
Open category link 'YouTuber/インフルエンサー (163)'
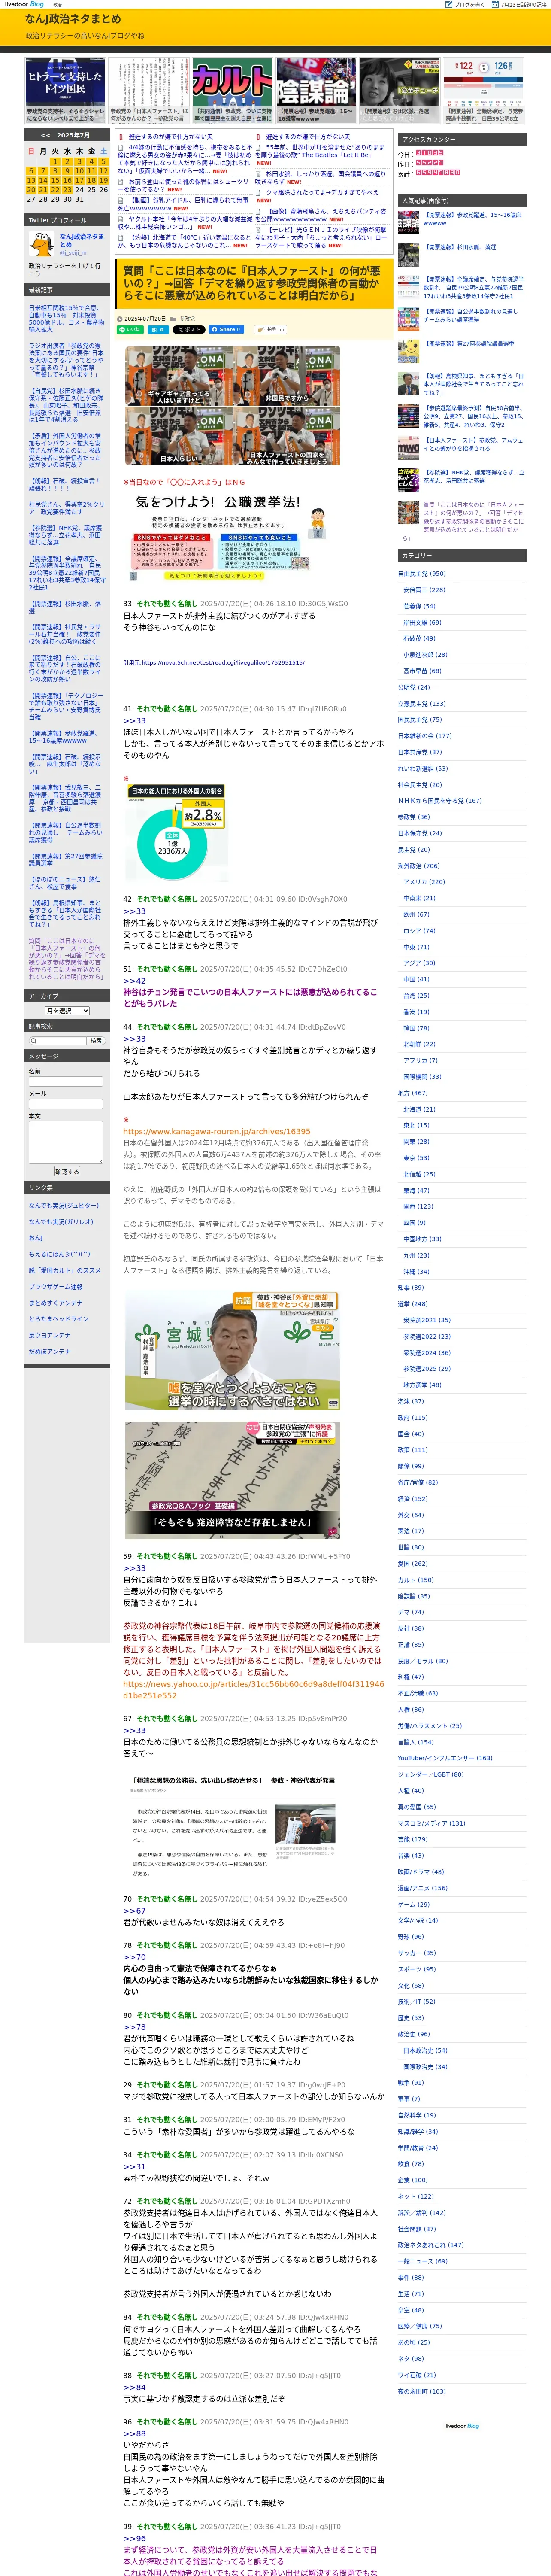[x=445, y=1758]
